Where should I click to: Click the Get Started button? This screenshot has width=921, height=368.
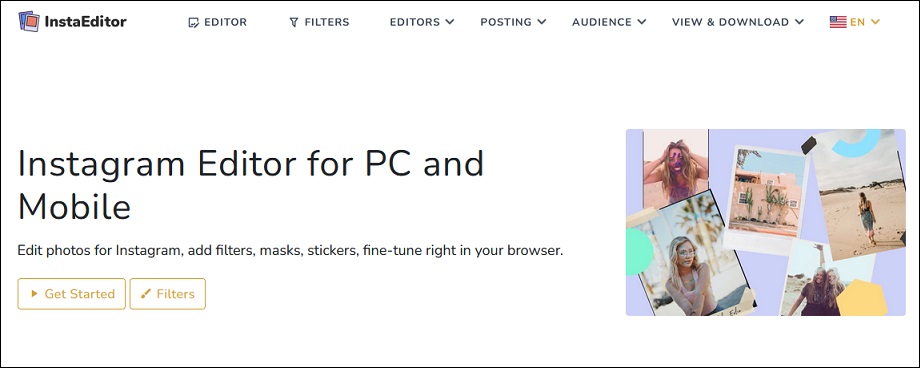(72, 293)
